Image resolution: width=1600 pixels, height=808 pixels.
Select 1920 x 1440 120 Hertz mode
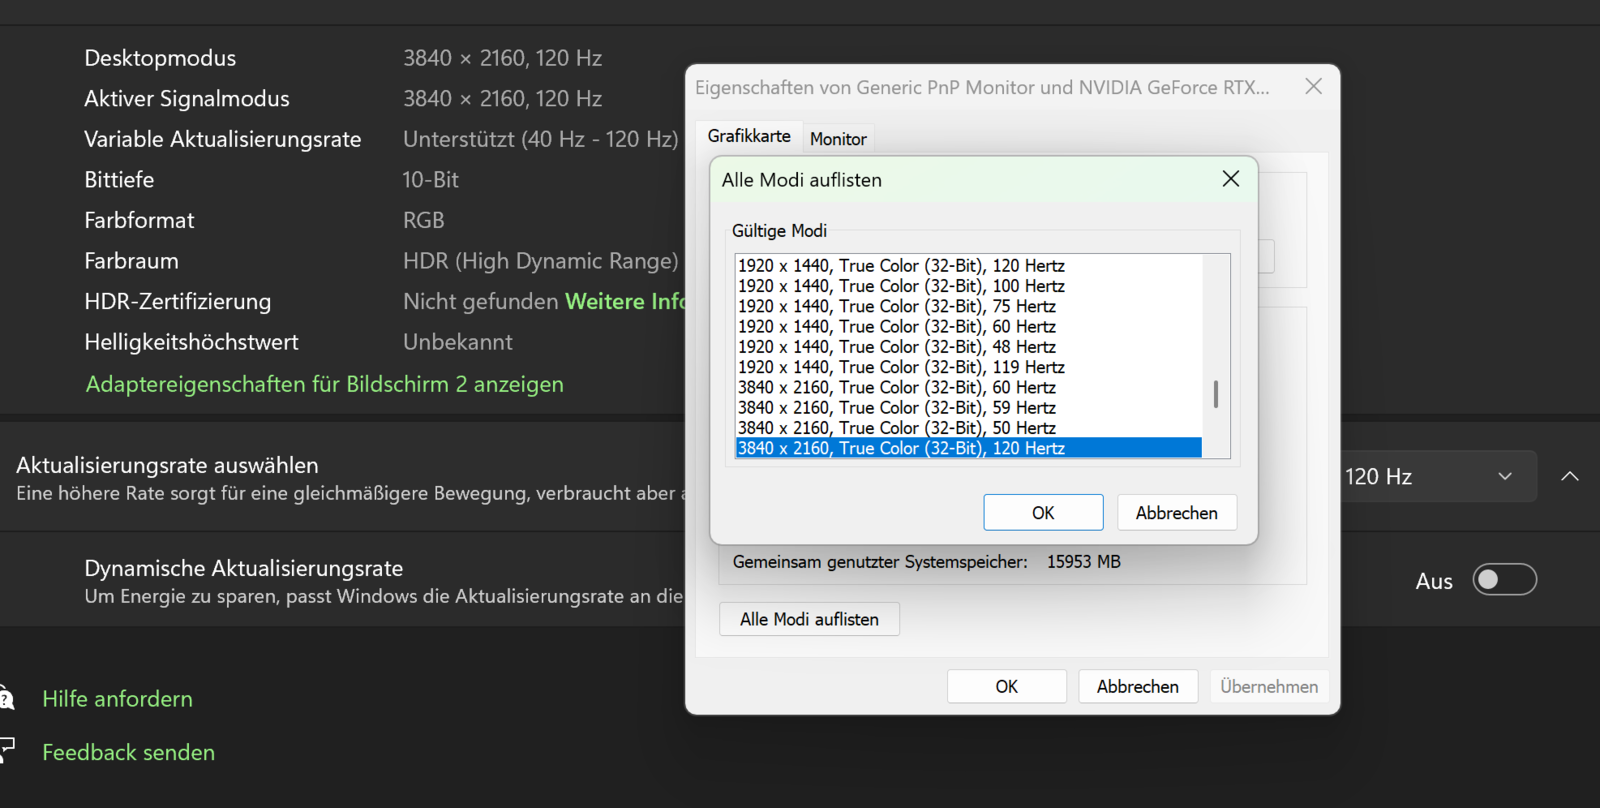tap(968, 265)
